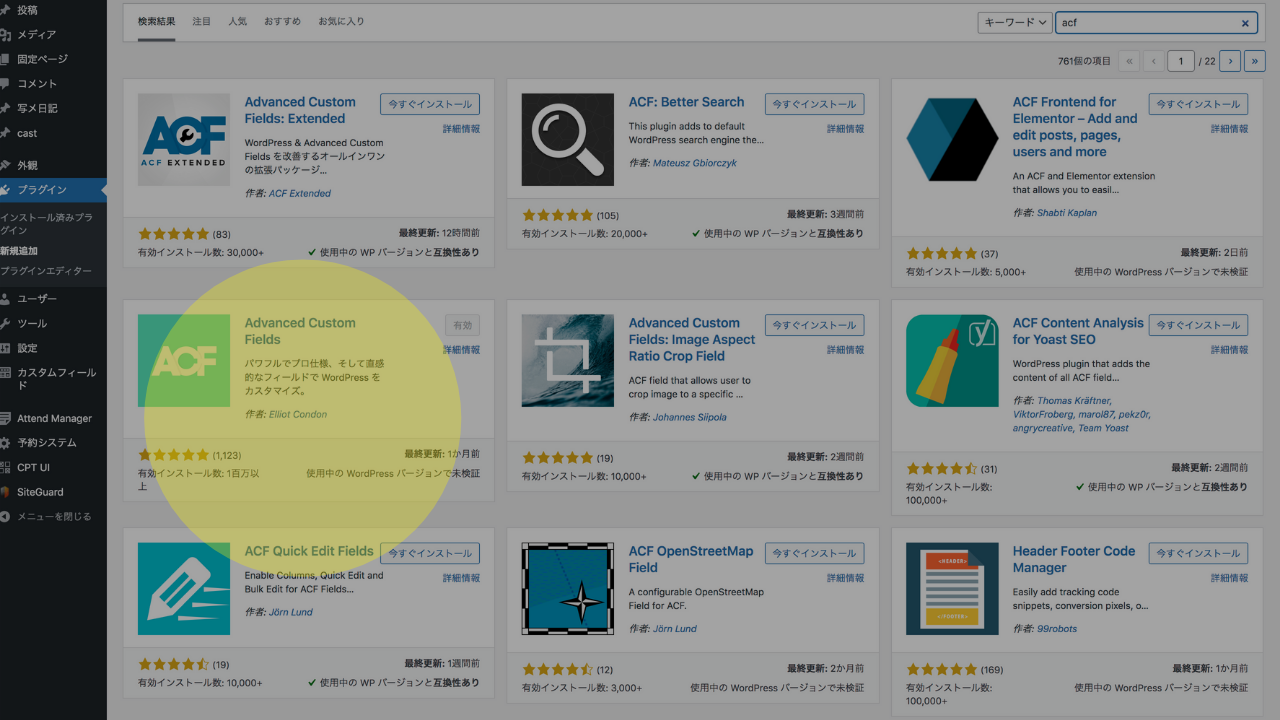Image resolution: width=1280 pixels, height=720 pixels.
Task: Select the 人気 tab
Action: click(x=238, y=22)
